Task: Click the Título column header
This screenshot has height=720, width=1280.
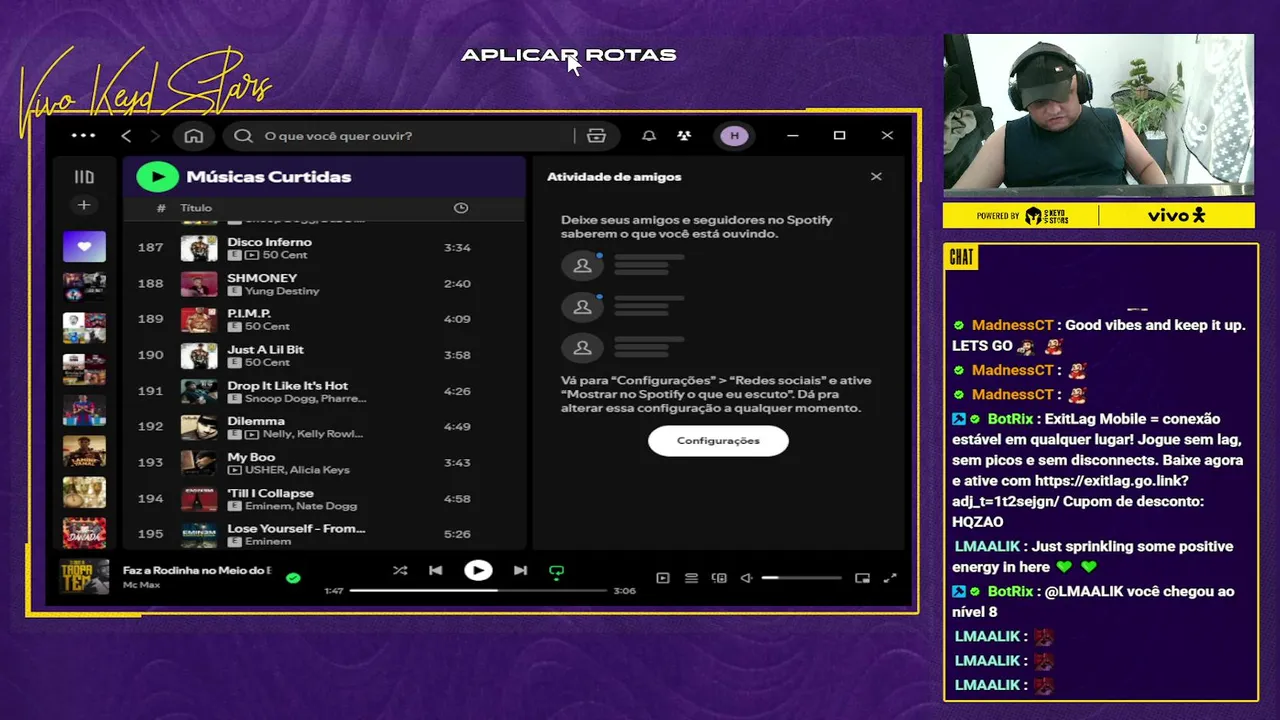Action: (196, 208)
